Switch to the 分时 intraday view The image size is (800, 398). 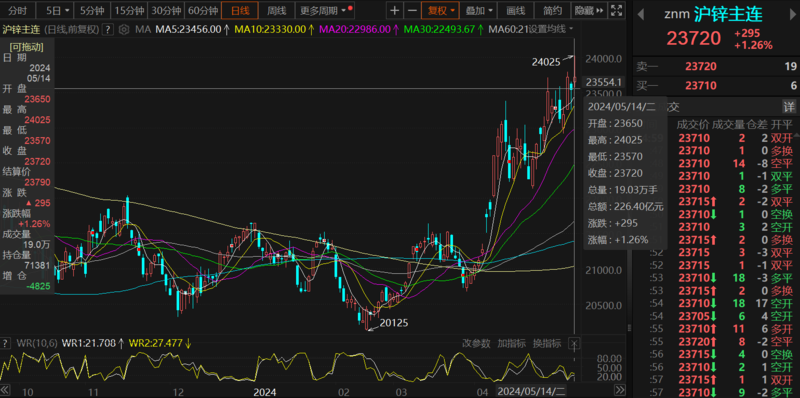18,10
